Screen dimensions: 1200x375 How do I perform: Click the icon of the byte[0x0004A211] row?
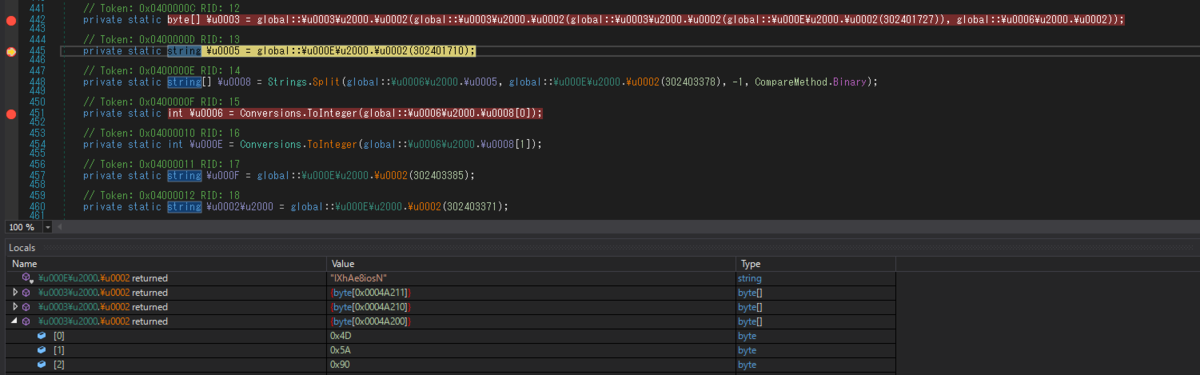tap(27, 292)
